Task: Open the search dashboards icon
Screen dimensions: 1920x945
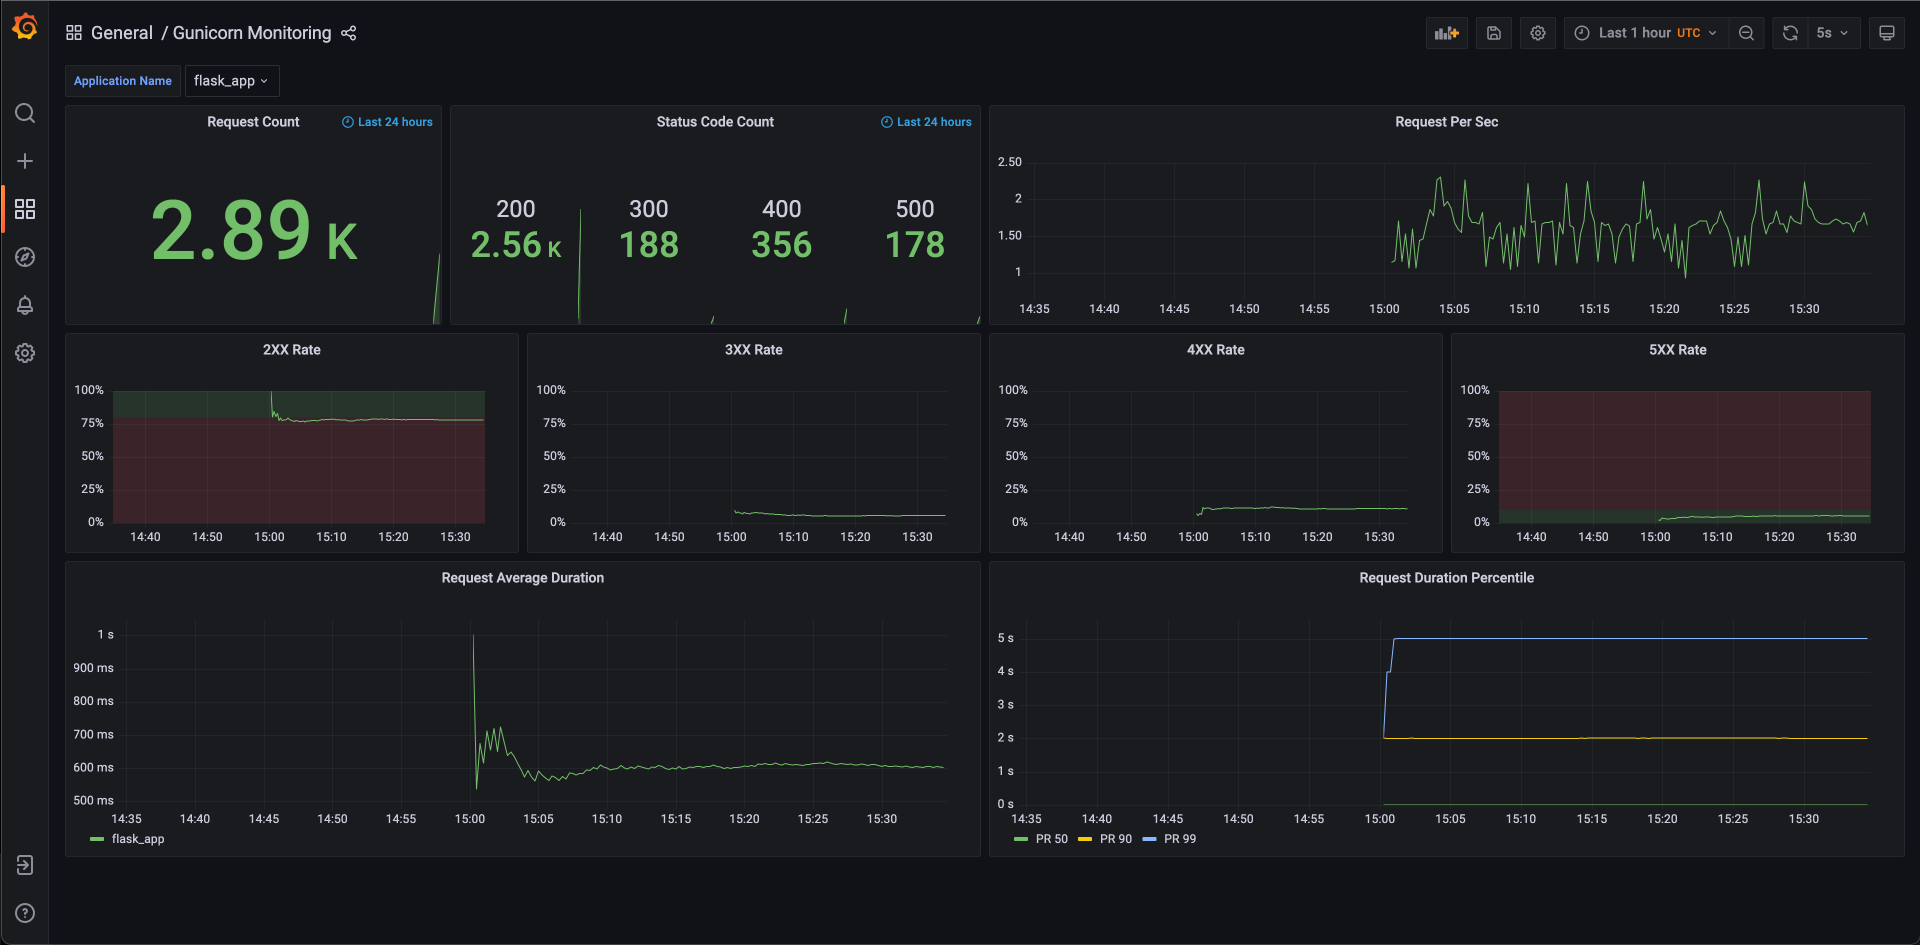Action: (x=25, y=113)
